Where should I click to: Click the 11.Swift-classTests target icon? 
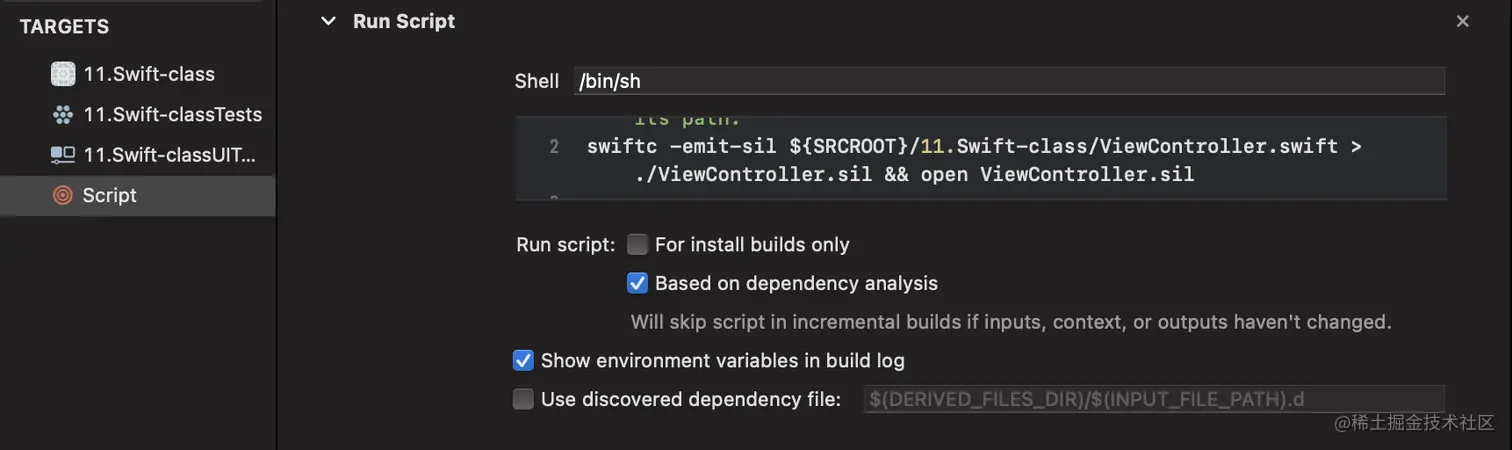pos(63,115)
